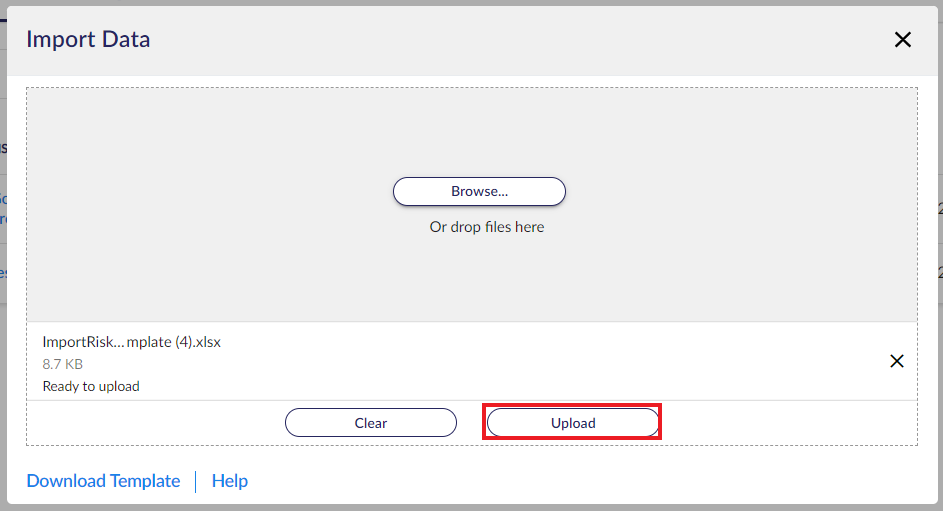Viewport: 943px width, 511px height.
Task: Click the blank area of the queued file row
Action: point(541,361)
